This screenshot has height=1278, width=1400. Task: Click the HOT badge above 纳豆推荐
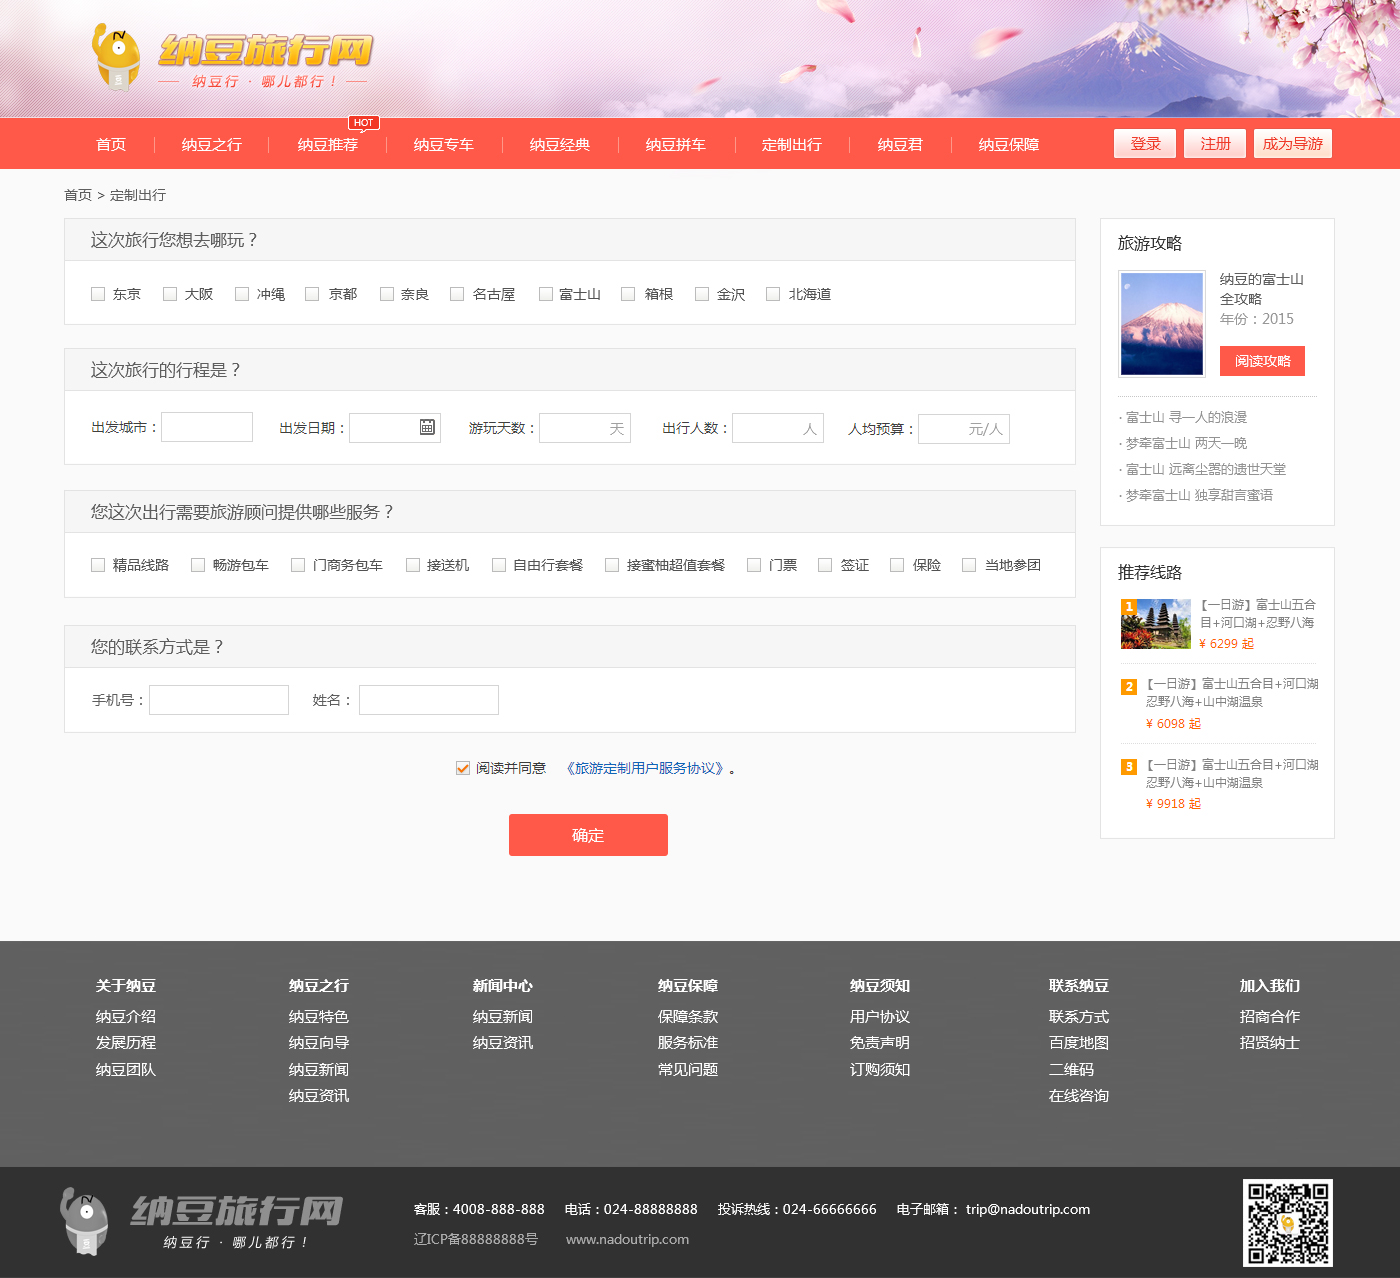(363, 122)
